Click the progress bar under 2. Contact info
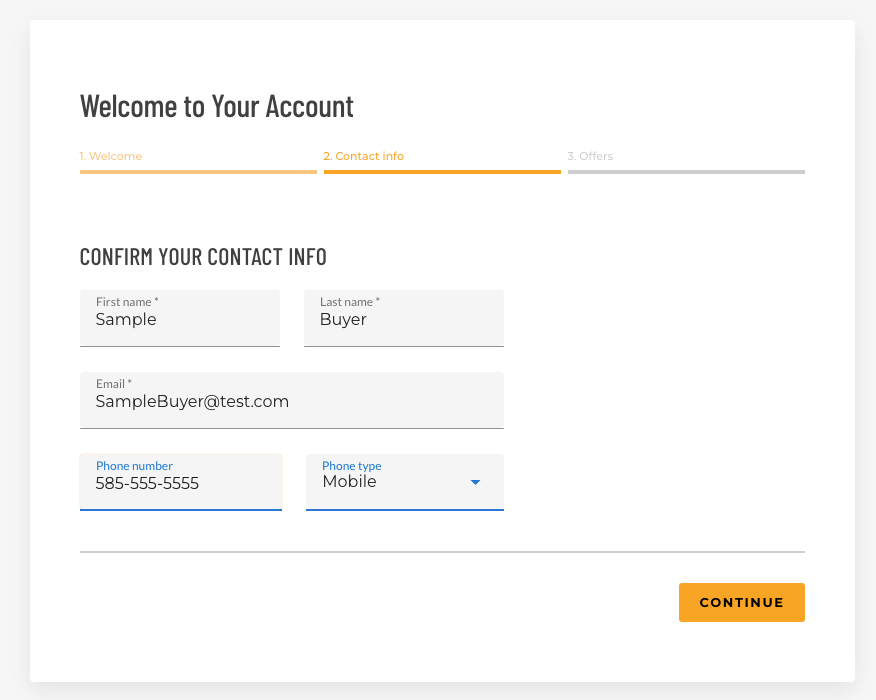Screen dimensions: 876x700 point(442,172)
